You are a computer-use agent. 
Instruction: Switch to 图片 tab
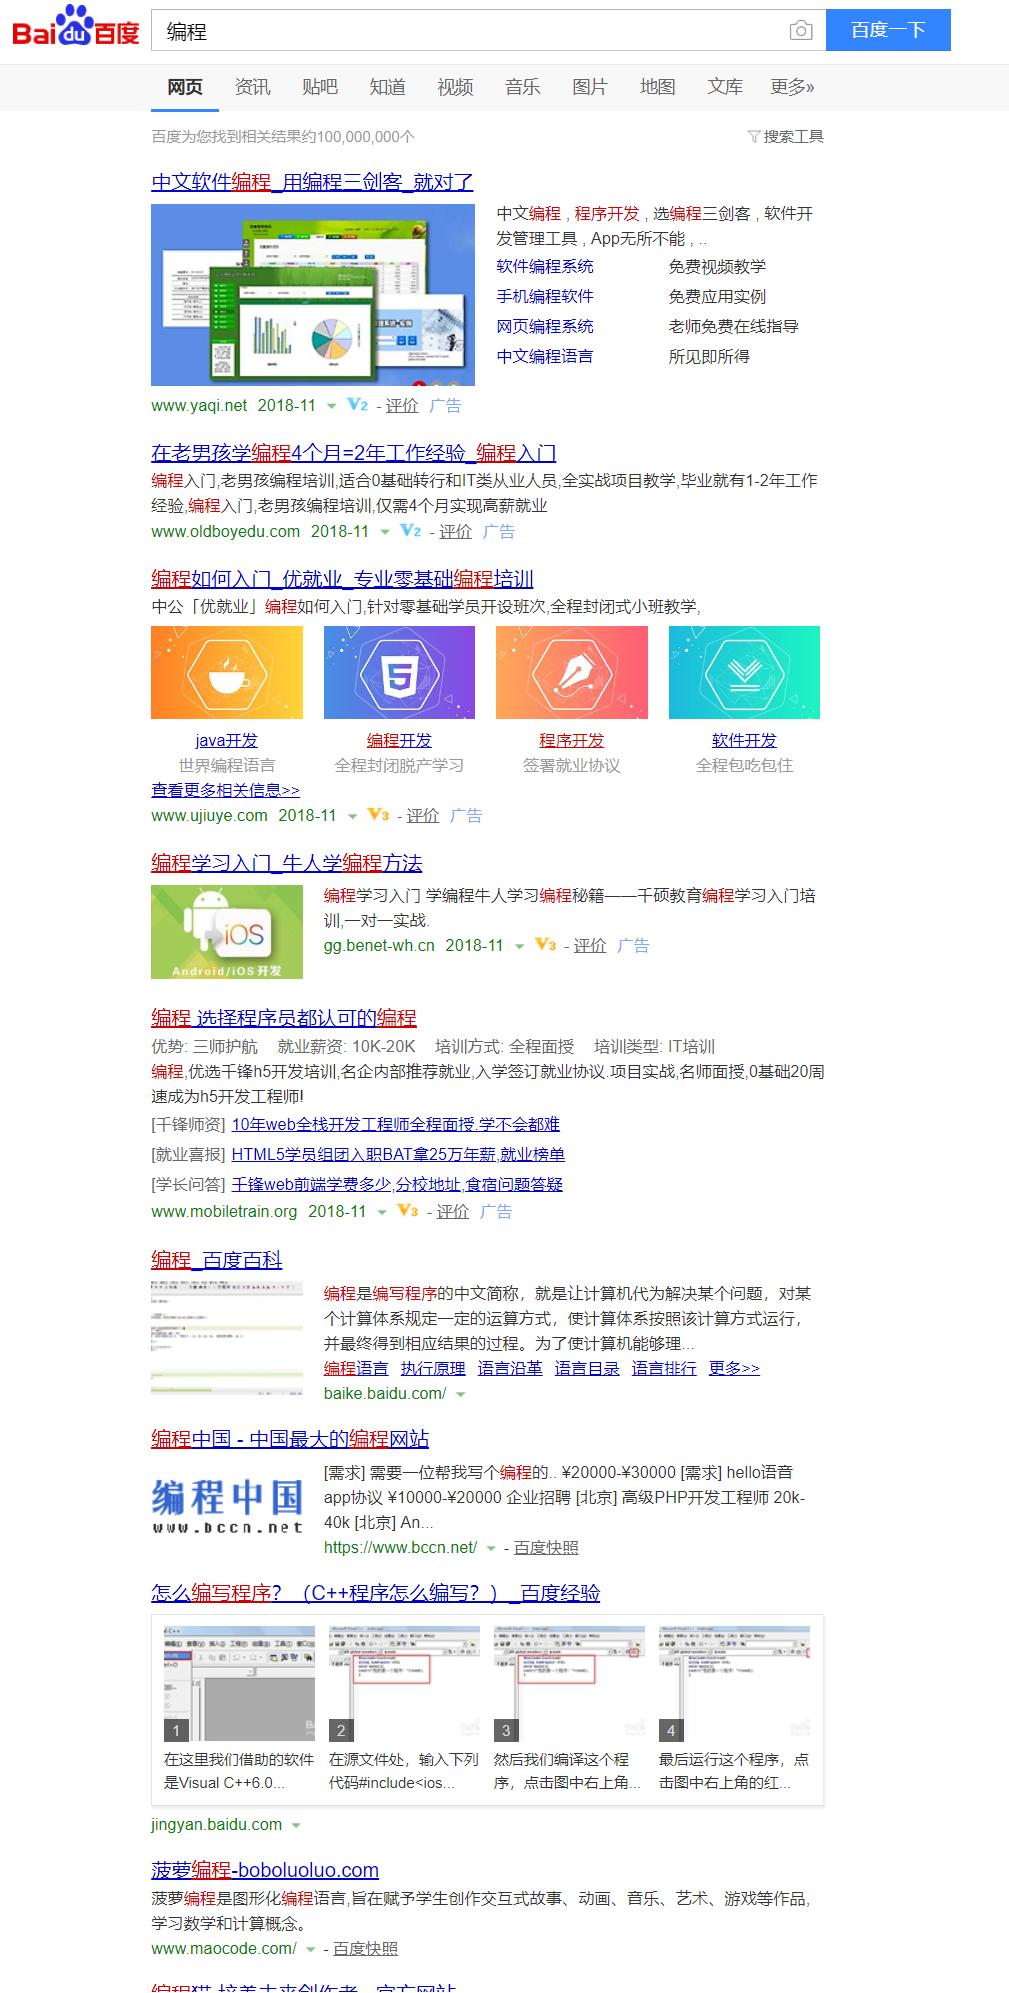[590, 87]
